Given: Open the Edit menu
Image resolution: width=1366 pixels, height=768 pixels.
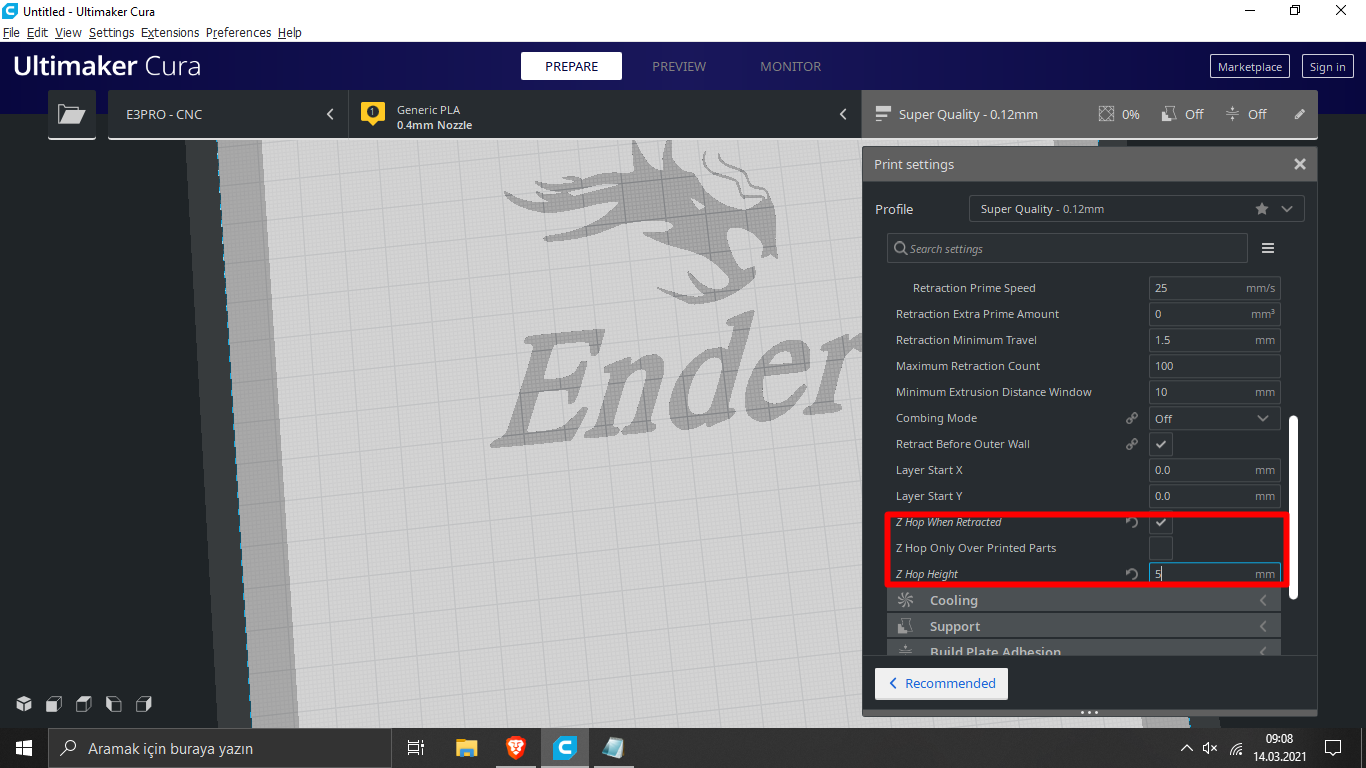Looking at the screenshot, I should pyautogui.click(x=37, y=33).
